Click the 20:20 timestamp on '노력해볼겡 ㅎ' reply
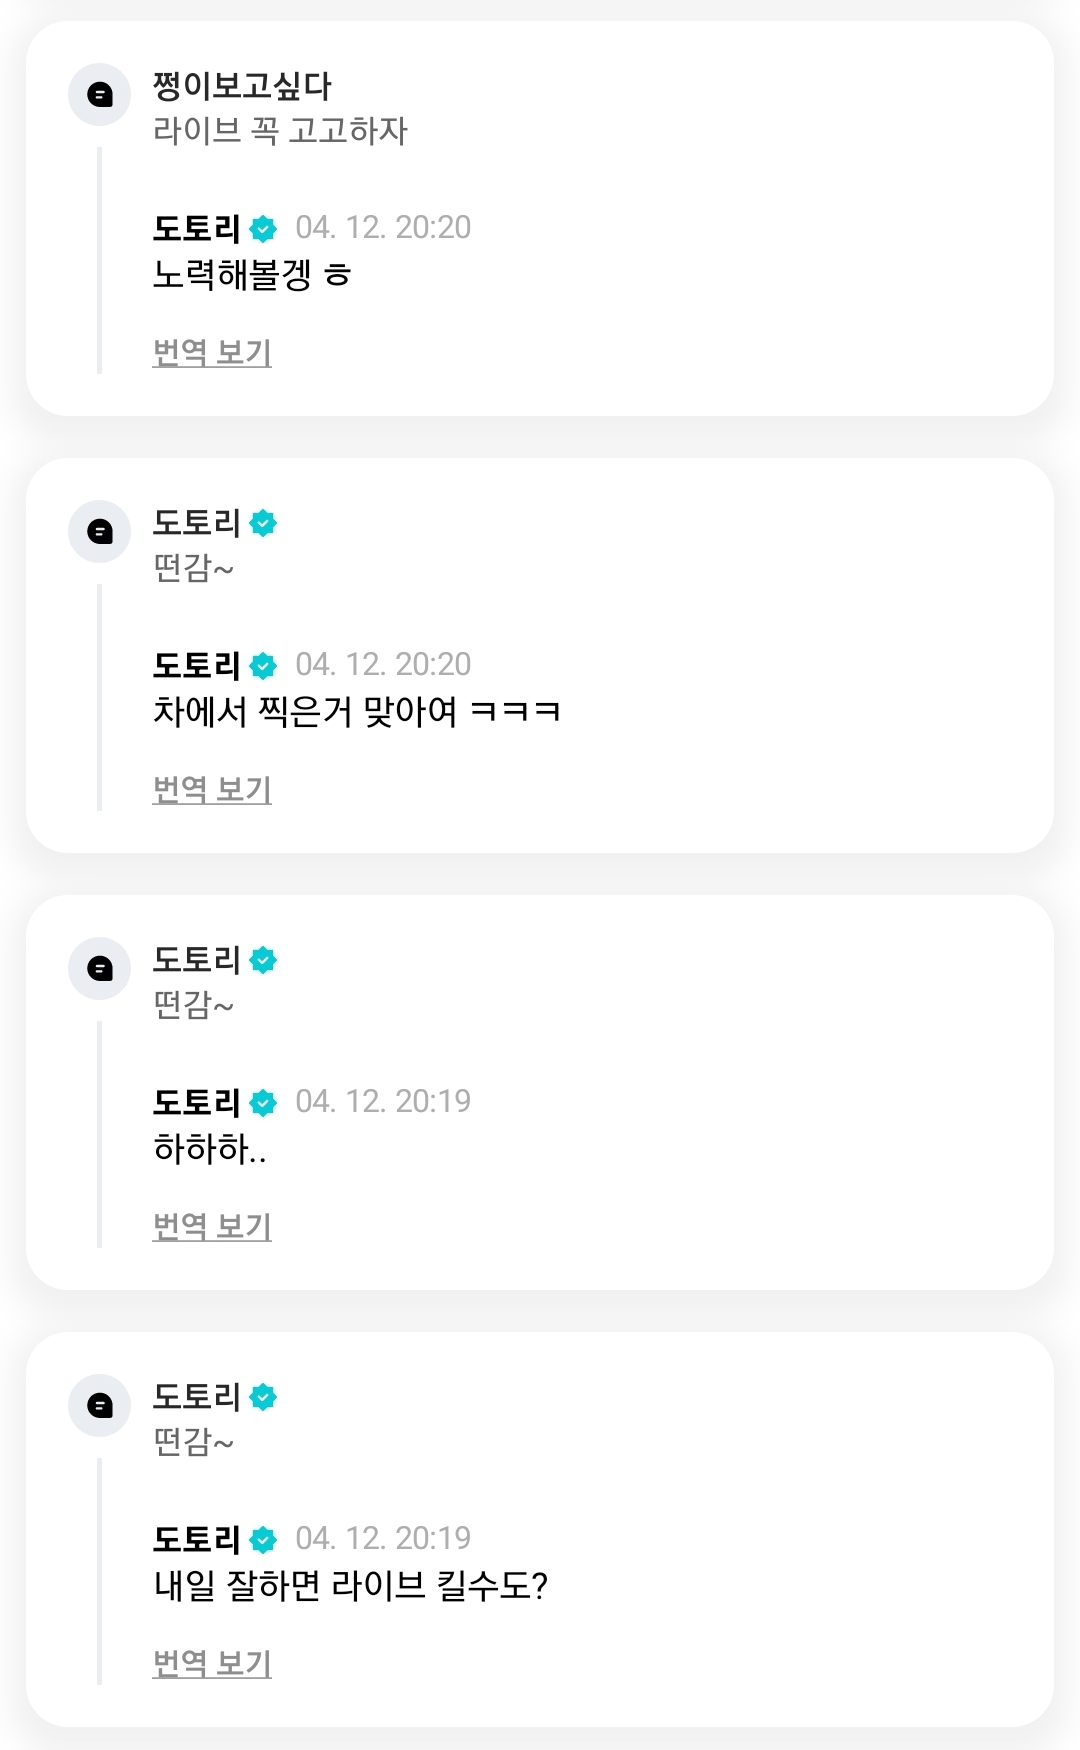Screen dimensions: 1080x1750 click(383, 228)
